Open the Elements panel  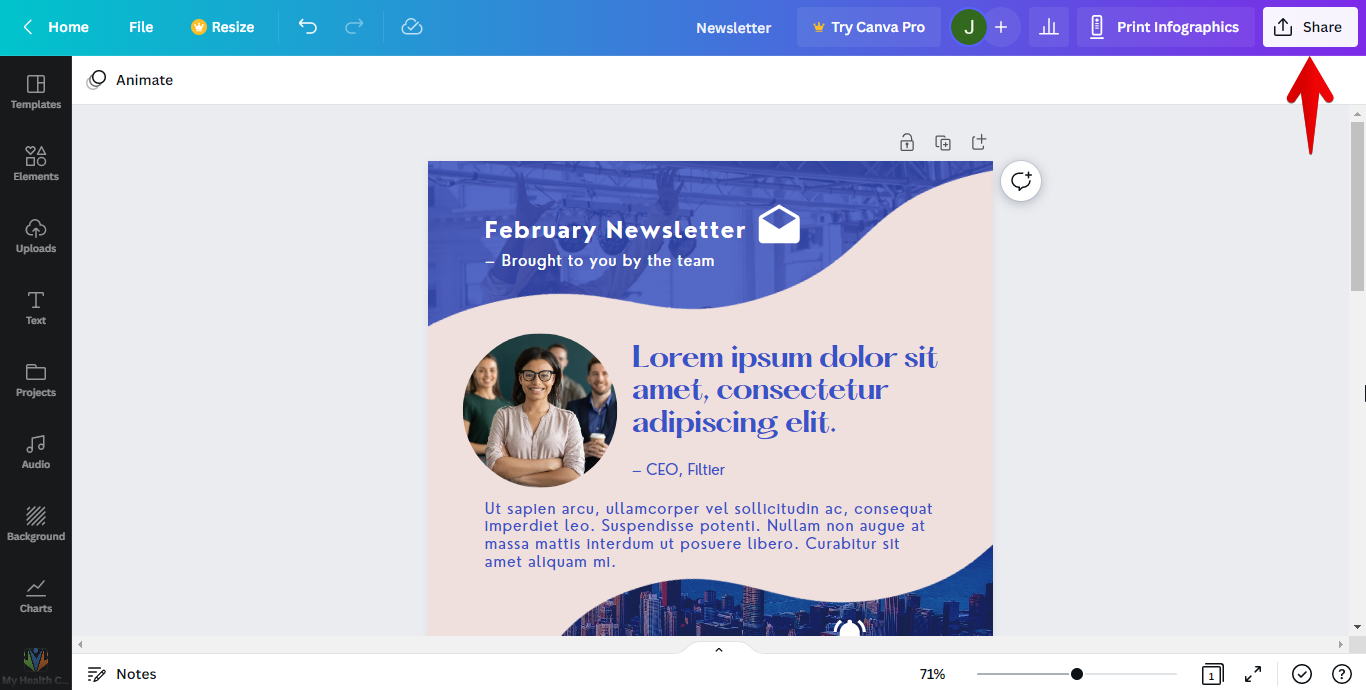(36, 164)
